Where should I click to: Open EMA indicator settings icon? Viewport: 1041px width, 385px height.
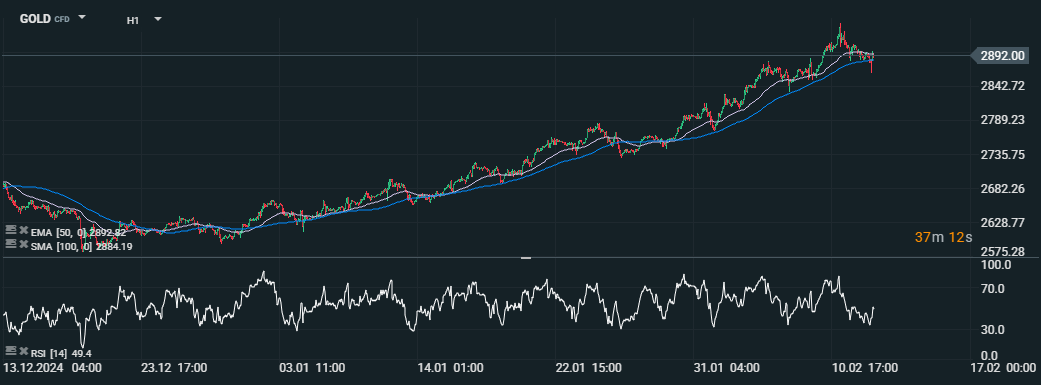click(10, 230)
